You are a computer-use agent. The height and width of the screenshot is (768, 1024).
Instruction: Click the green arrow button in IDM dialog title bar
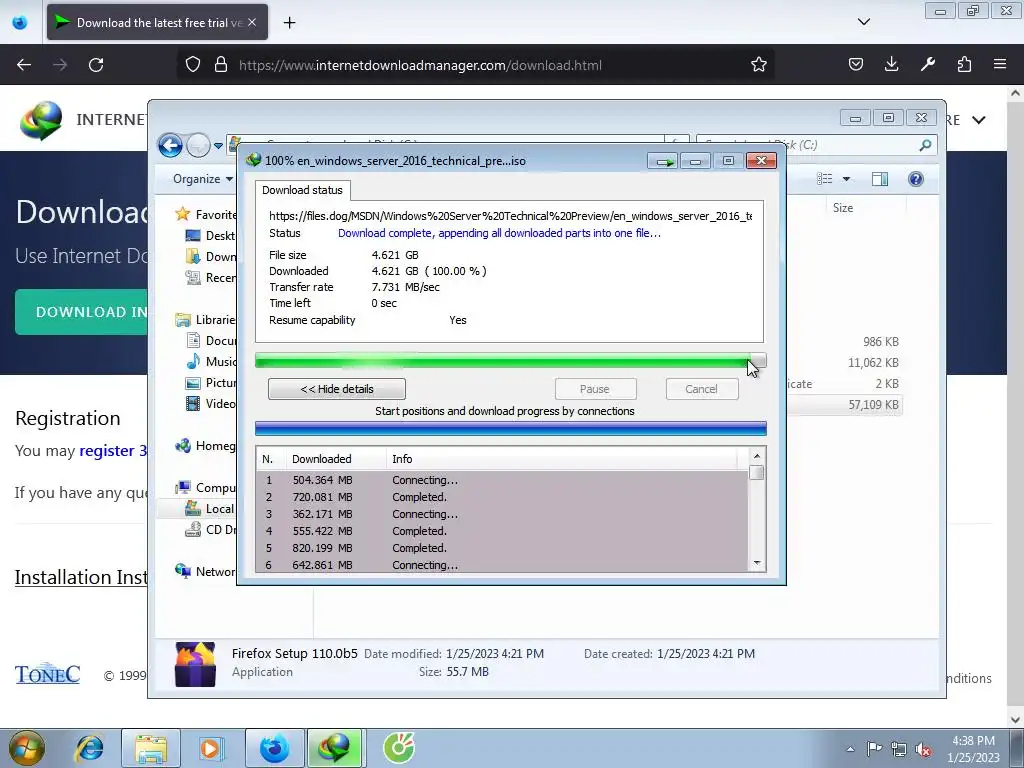pos(663,161)
